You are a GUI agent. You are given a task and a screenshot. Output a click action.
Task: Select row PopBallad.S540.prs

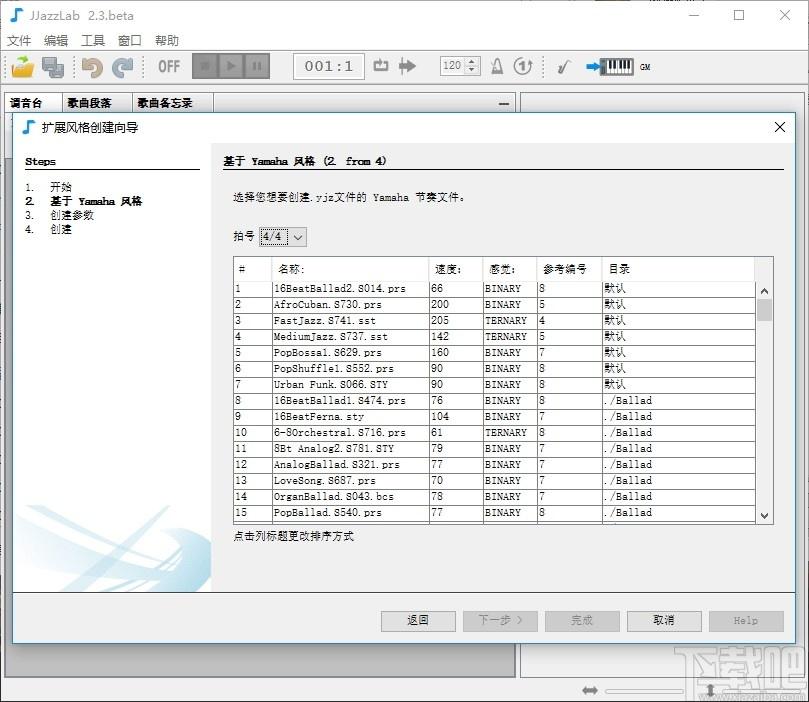click(494, 513)
